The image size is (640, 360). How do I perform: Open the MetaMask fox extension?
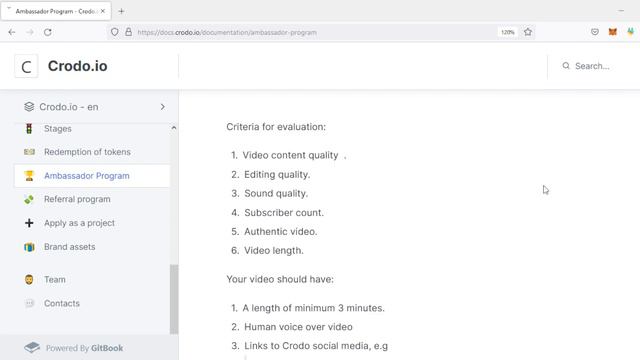(x=613, y=32)
